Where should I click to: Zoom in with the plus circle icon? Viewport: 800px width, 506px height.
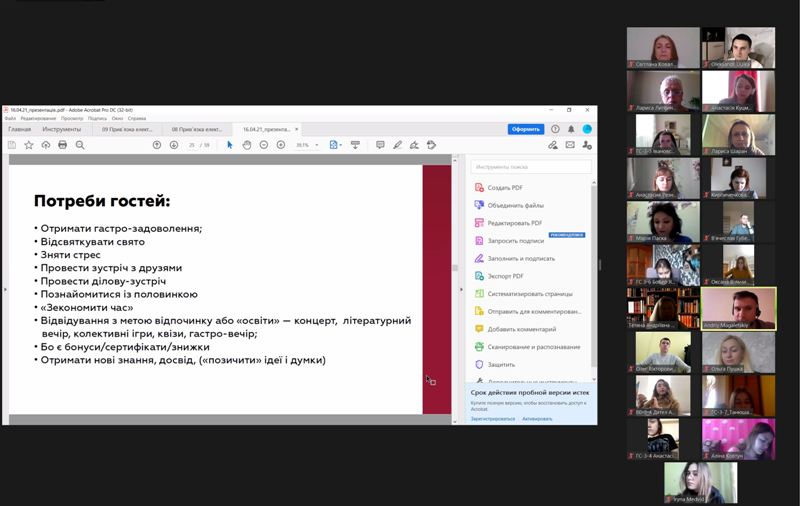[x=281, y=145]
